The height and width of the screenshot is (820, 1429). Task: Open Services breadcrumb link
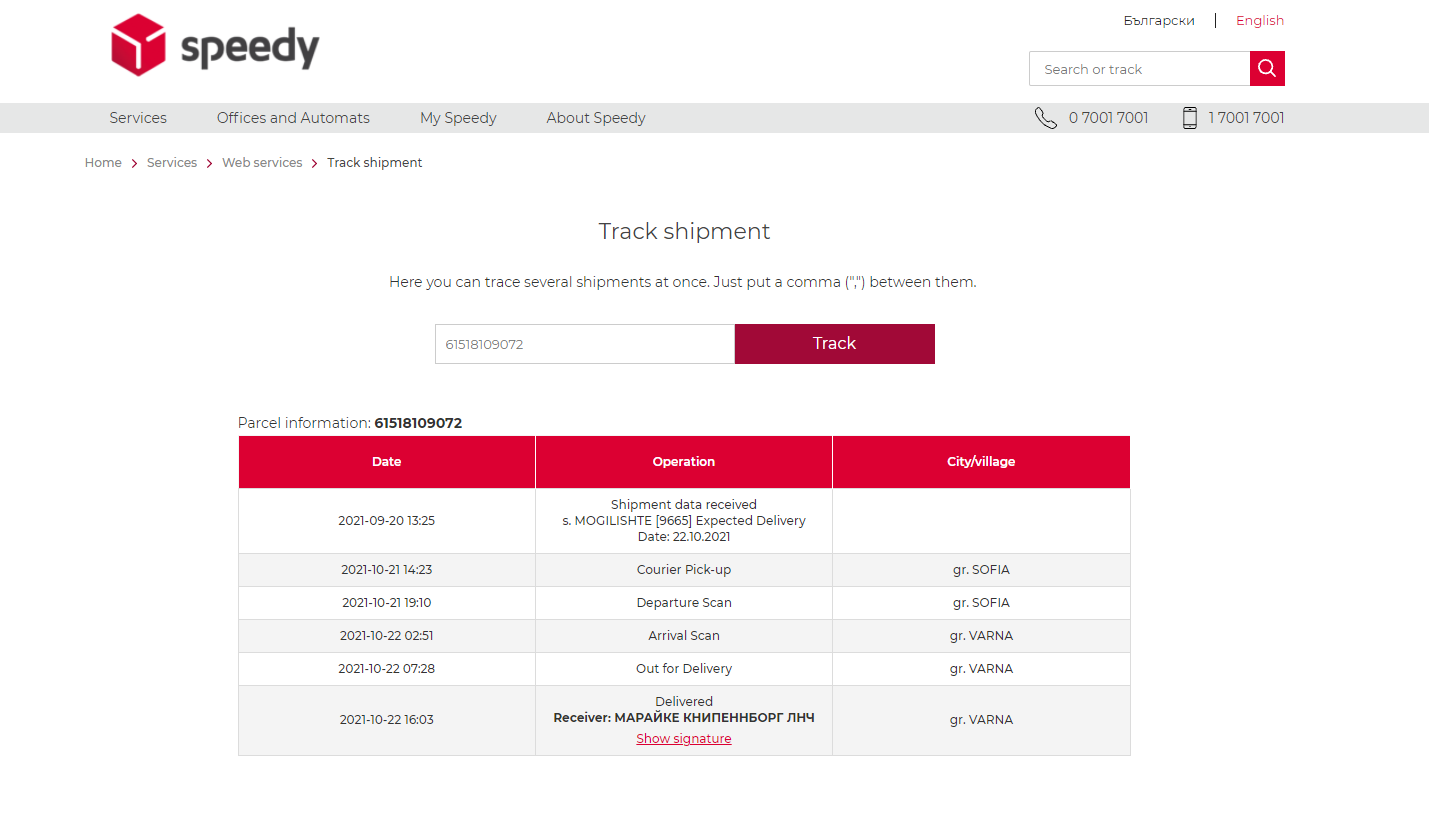[x=172, y=163]
